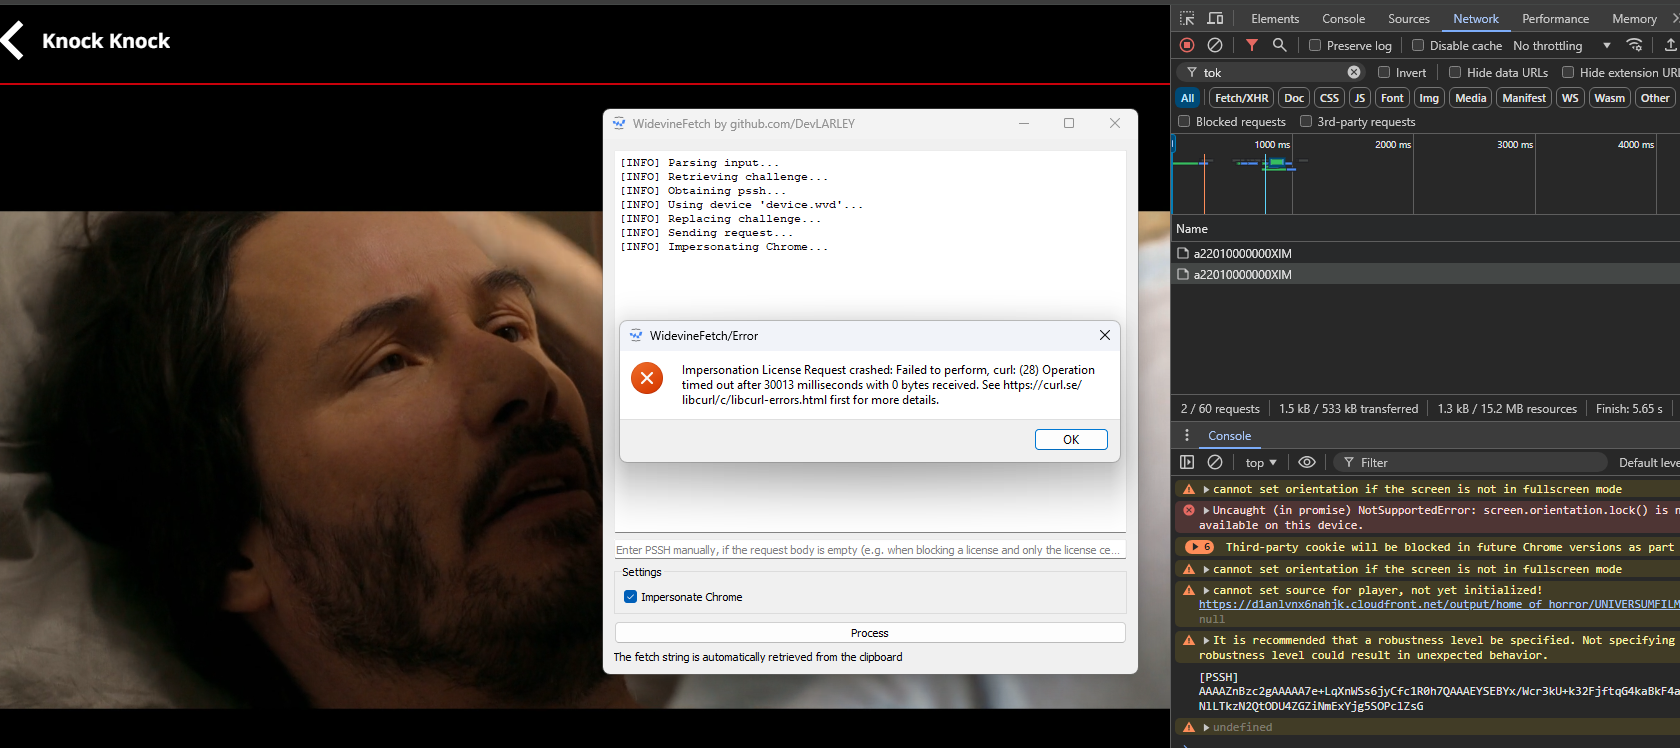The width and height of the screenshot is (1680, 748).
Task: Expand the 'cannot set source for player' warning
Action: pos(1206,590)
